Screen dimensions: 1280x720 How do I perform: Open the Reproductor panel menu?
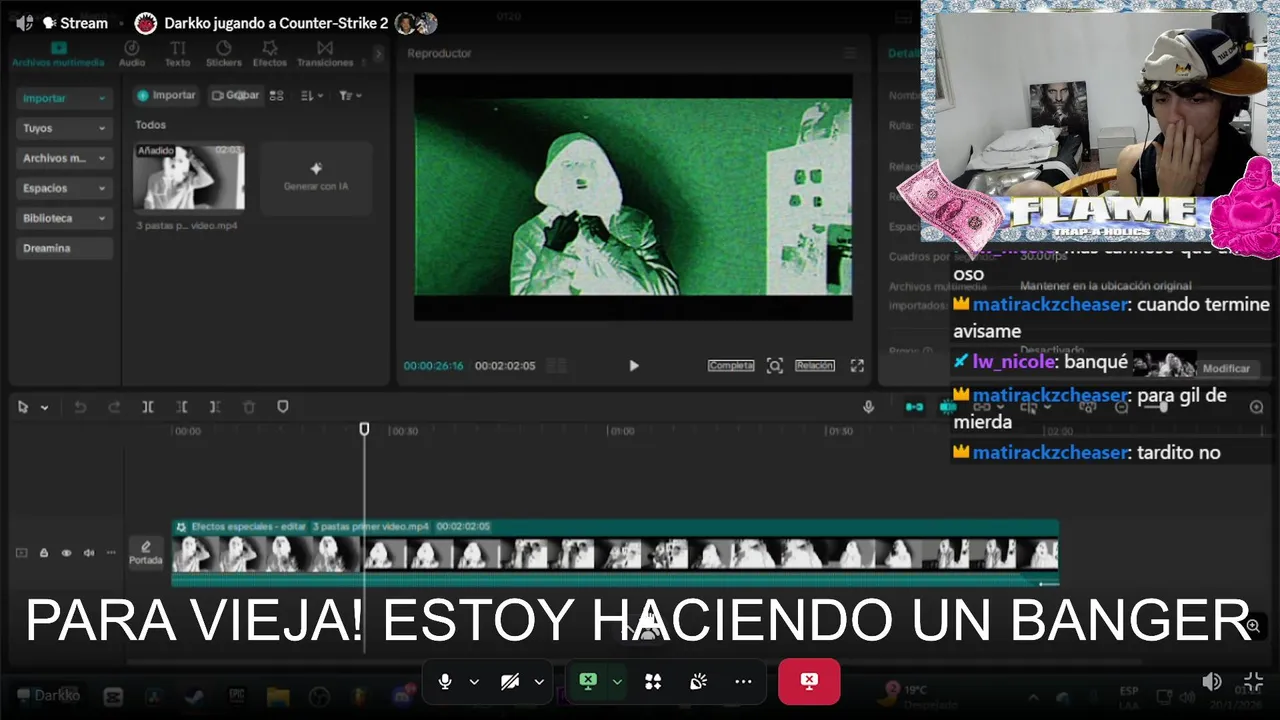pyautogui.click(x=850, y=53)
